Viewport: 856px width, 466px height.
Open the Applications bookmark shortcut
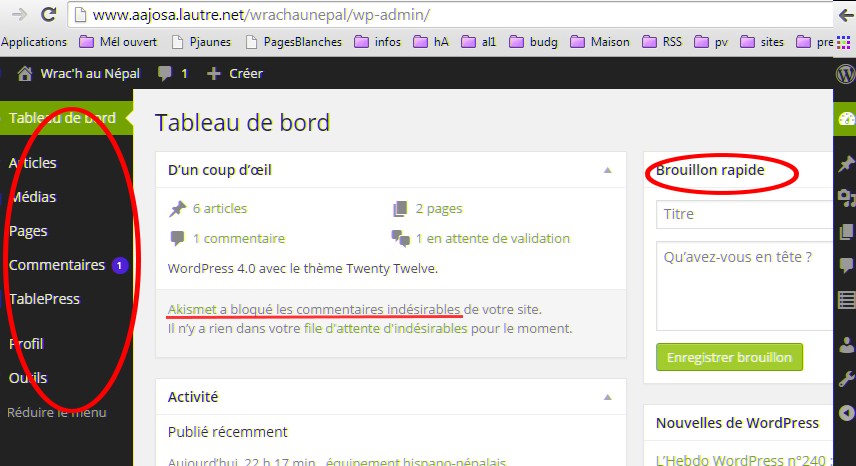33,42
